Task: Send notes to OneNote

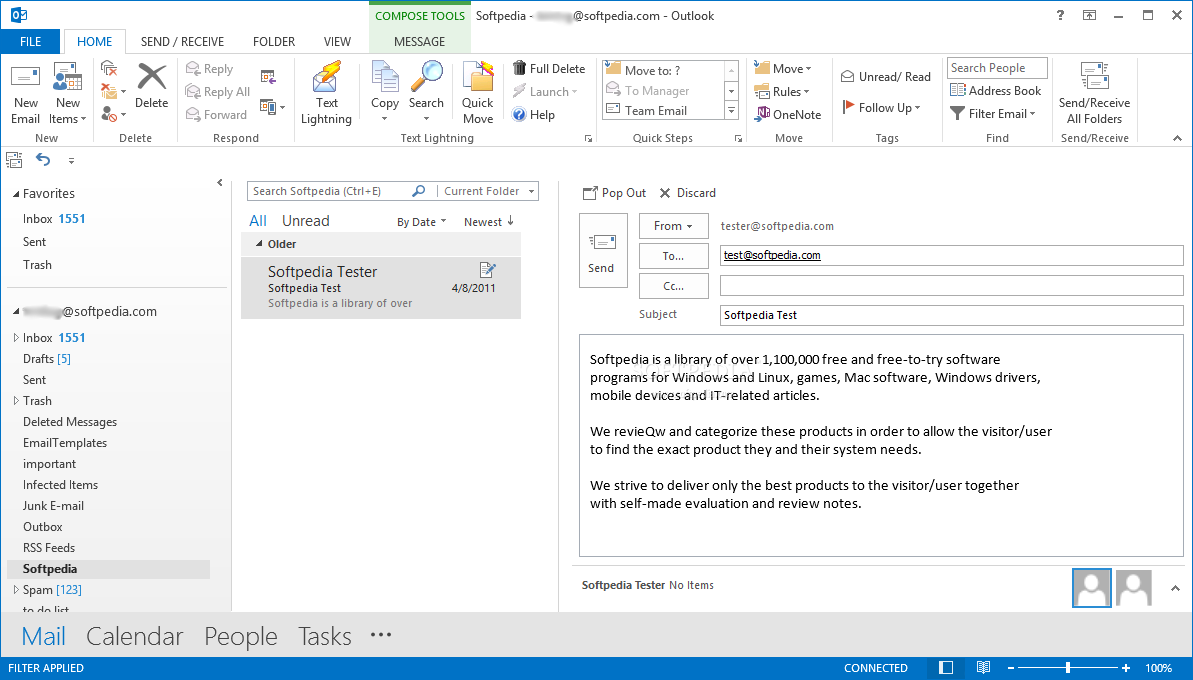Action: click(787, 114)
